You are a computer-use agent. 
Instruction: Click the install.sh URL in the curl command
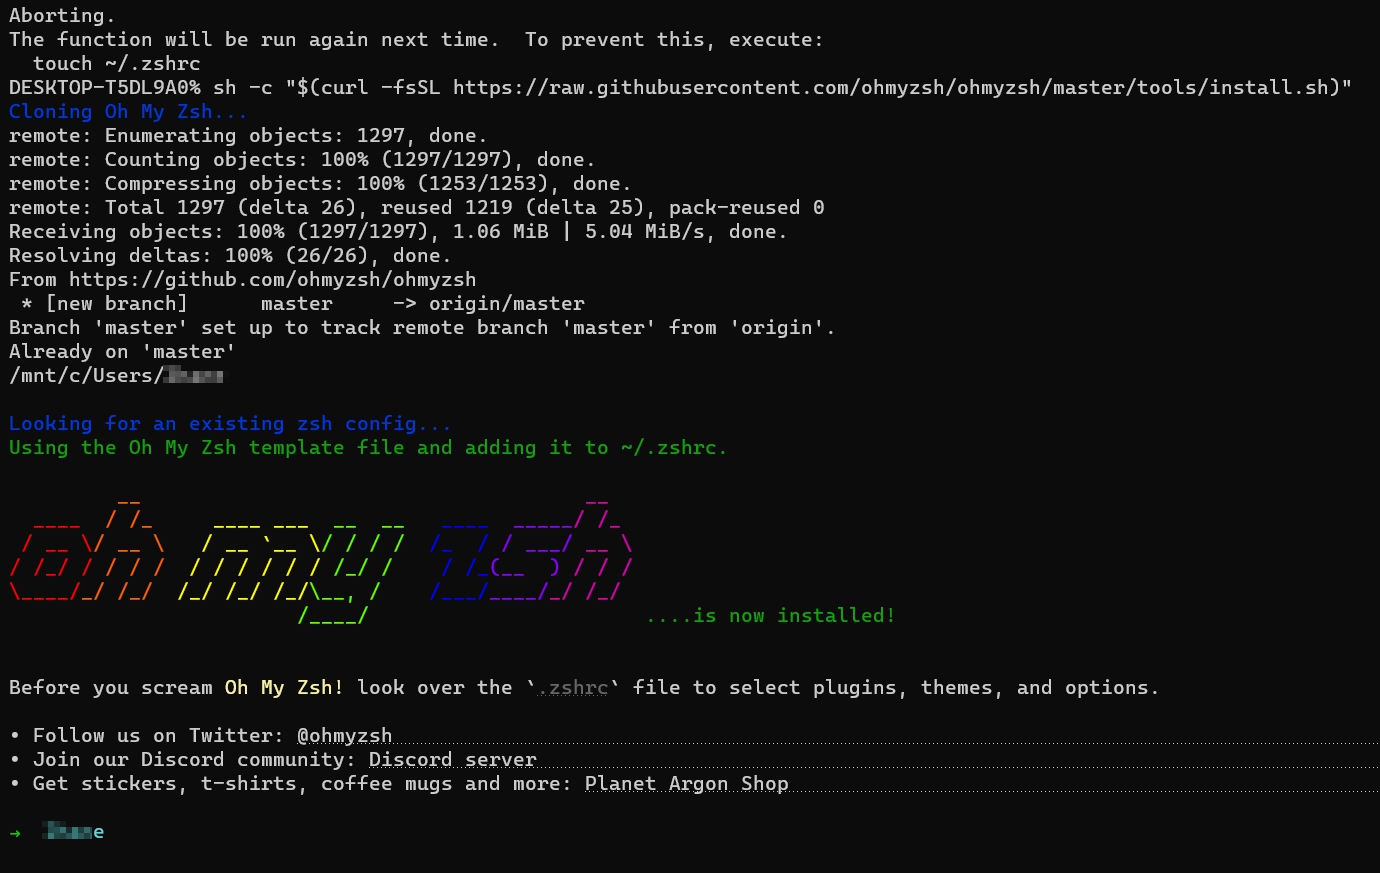click(x=892, y=88)
